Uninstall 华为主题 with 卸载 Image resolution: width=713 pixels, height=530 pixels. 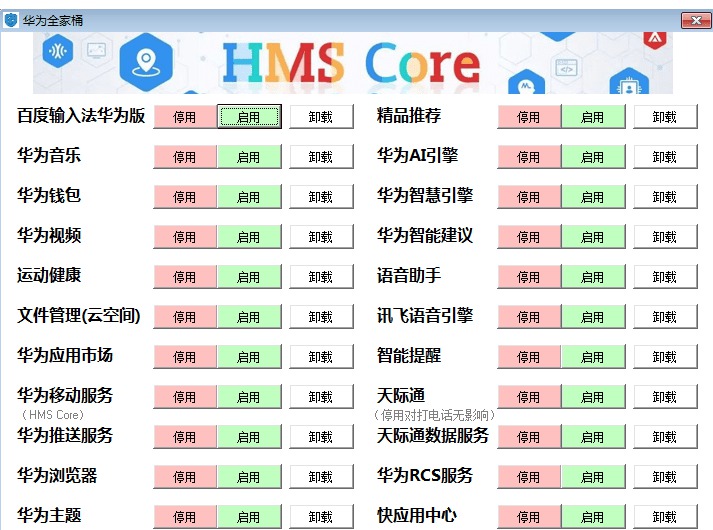click(321, 517)
